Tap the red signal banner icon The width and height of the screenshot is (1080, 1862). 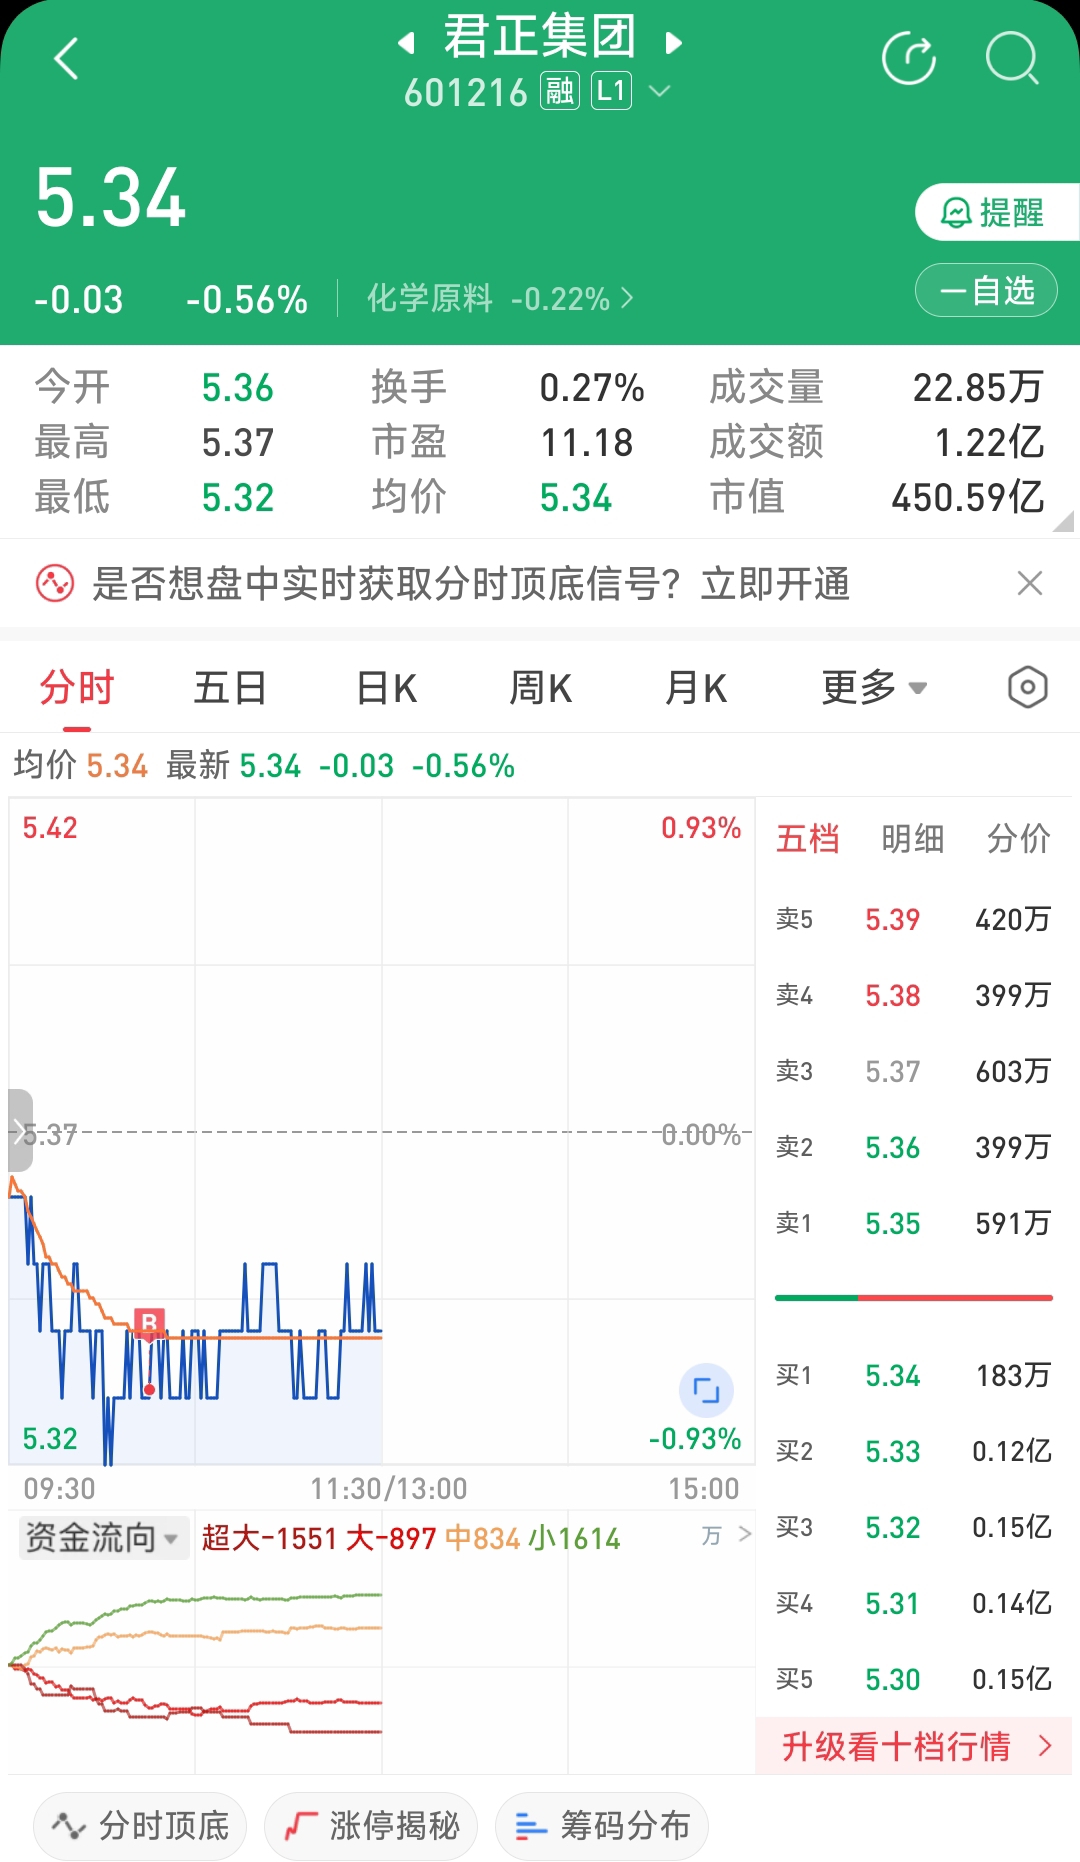coord(55,583)
